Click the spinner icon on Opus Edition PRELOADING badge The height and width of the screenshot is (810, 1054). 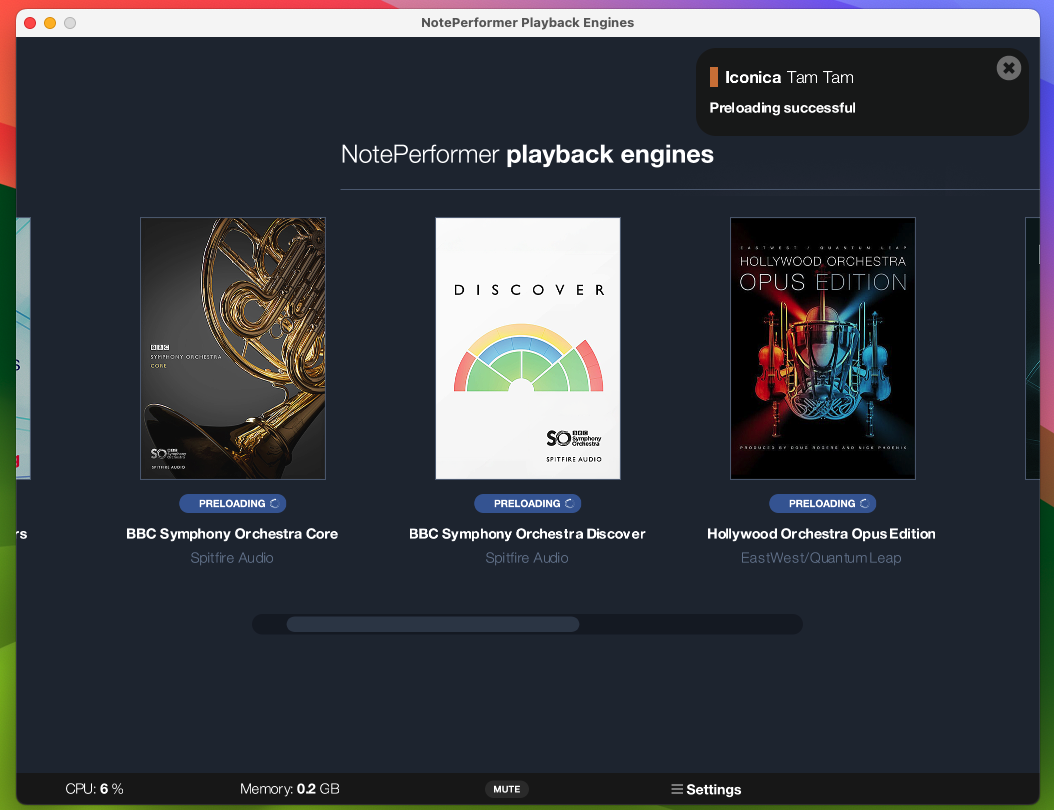point(864,503)
